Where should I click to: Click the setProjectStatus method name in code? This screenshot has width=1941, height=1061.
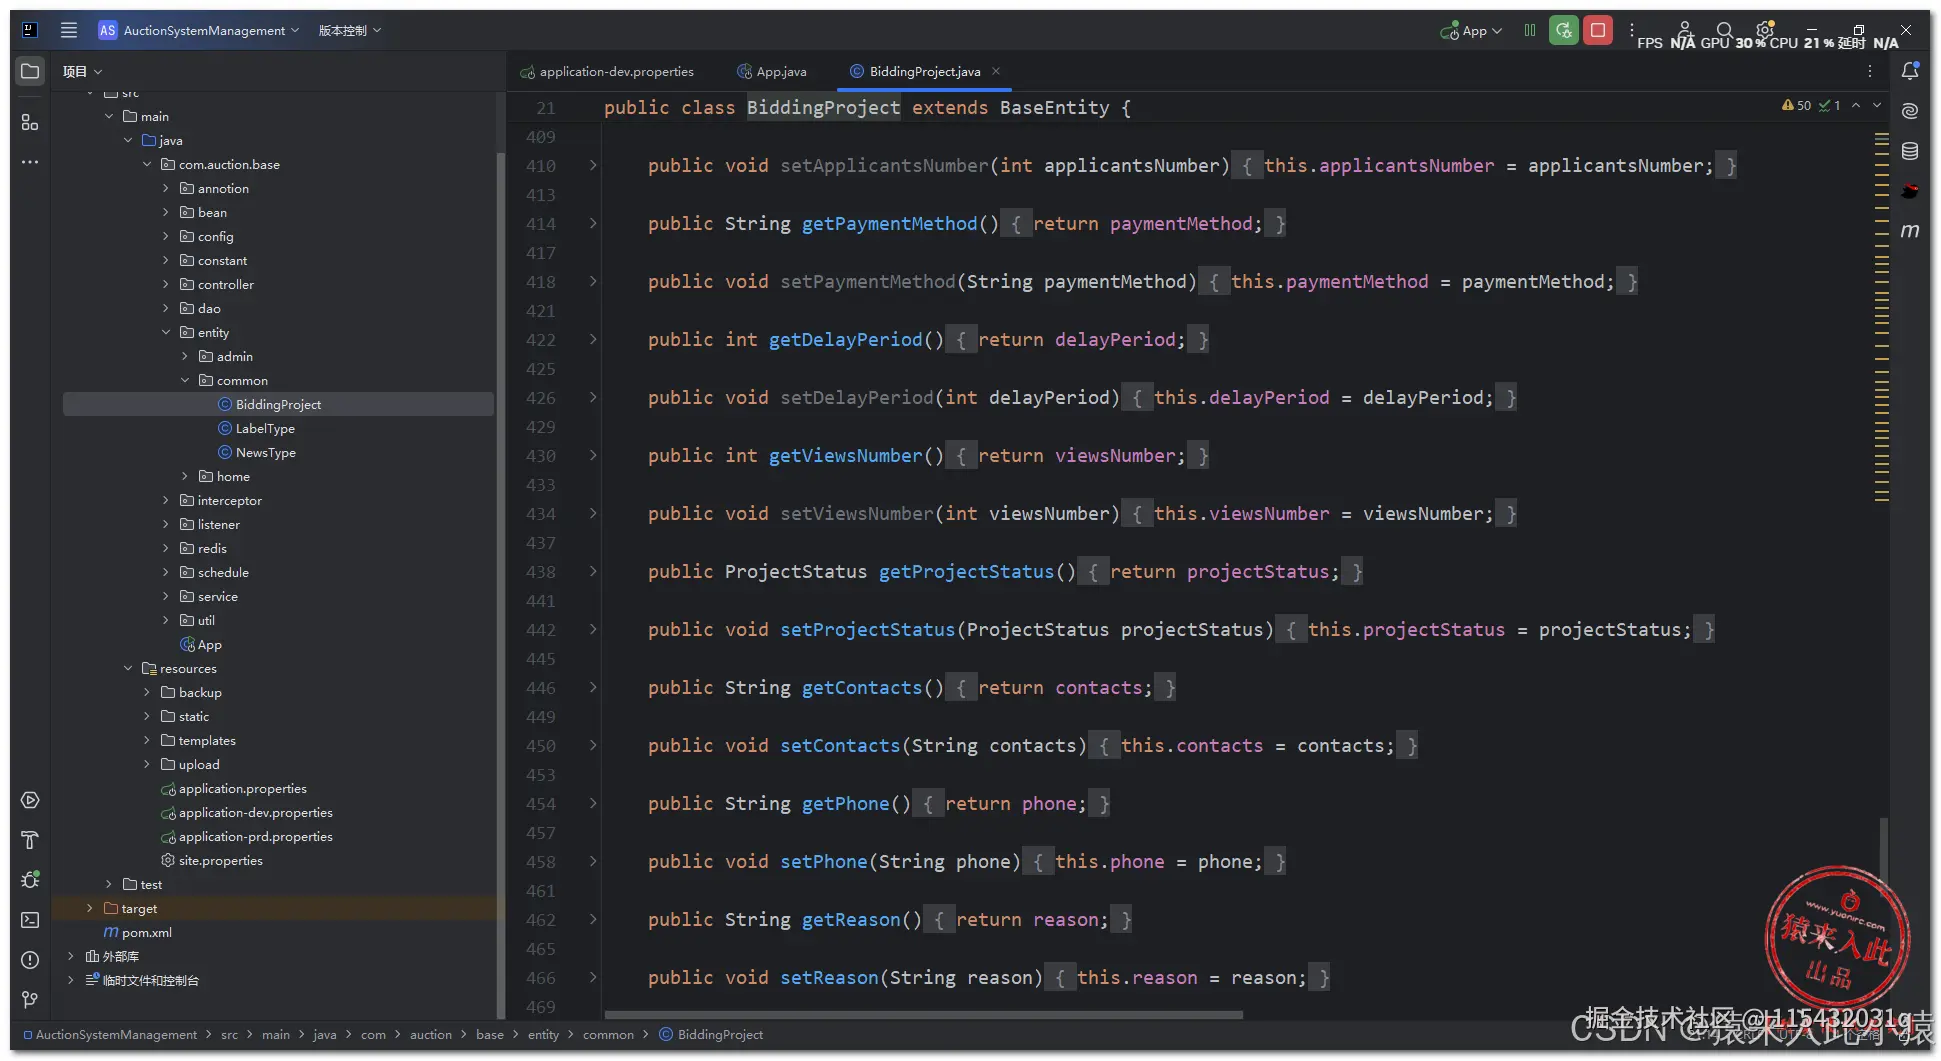[867, 629]
